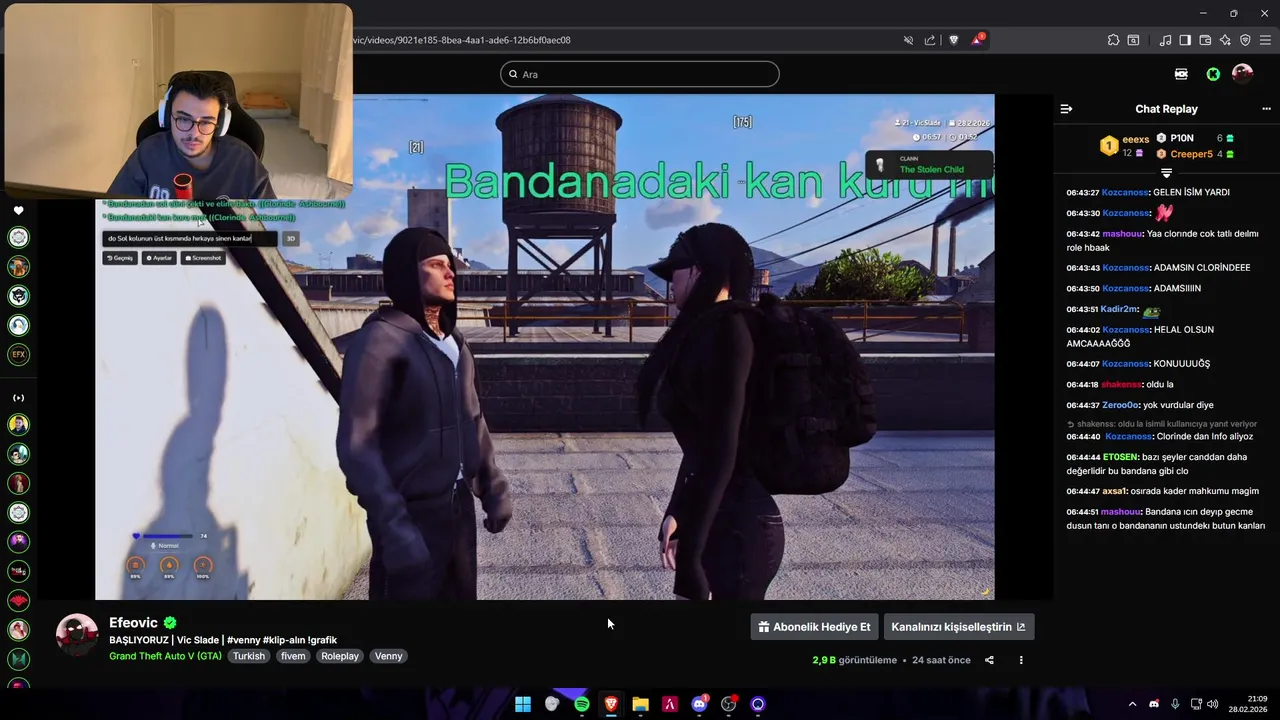
Task: Open the Windows Start button
Action: (x=523, y=704)
